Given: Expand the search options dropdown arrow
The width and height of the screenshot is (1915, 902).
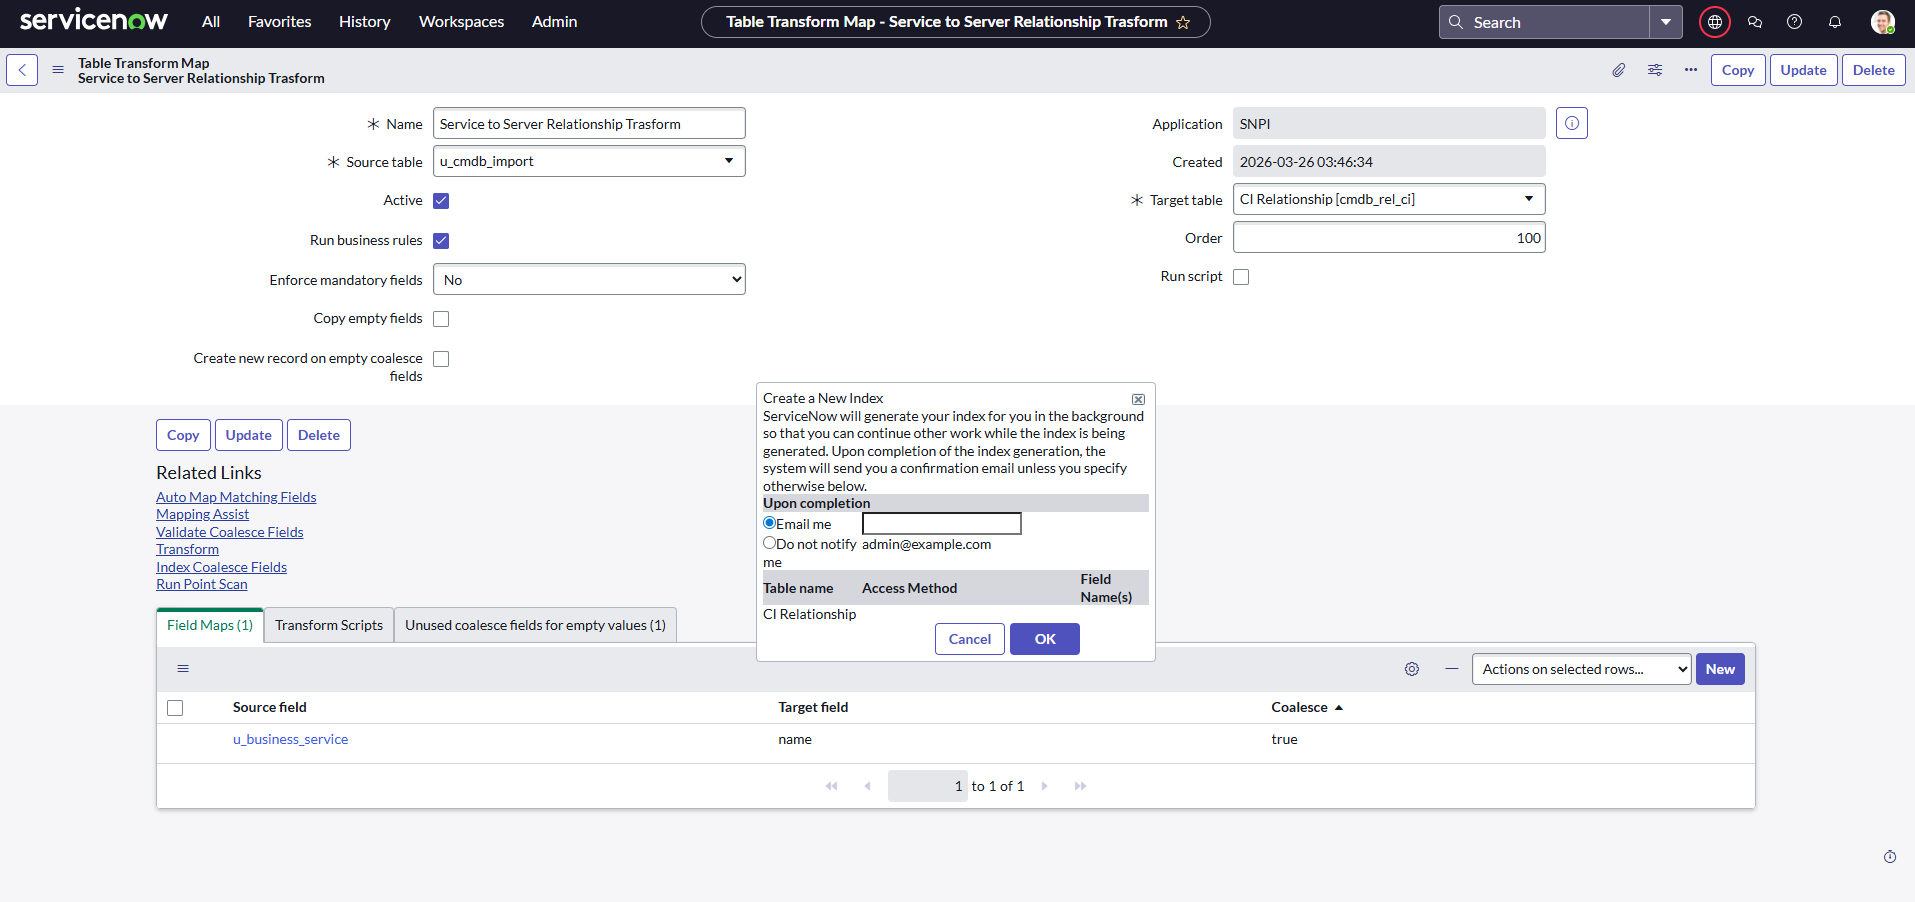Looking at the screenshot, I should click(1666, 22).
